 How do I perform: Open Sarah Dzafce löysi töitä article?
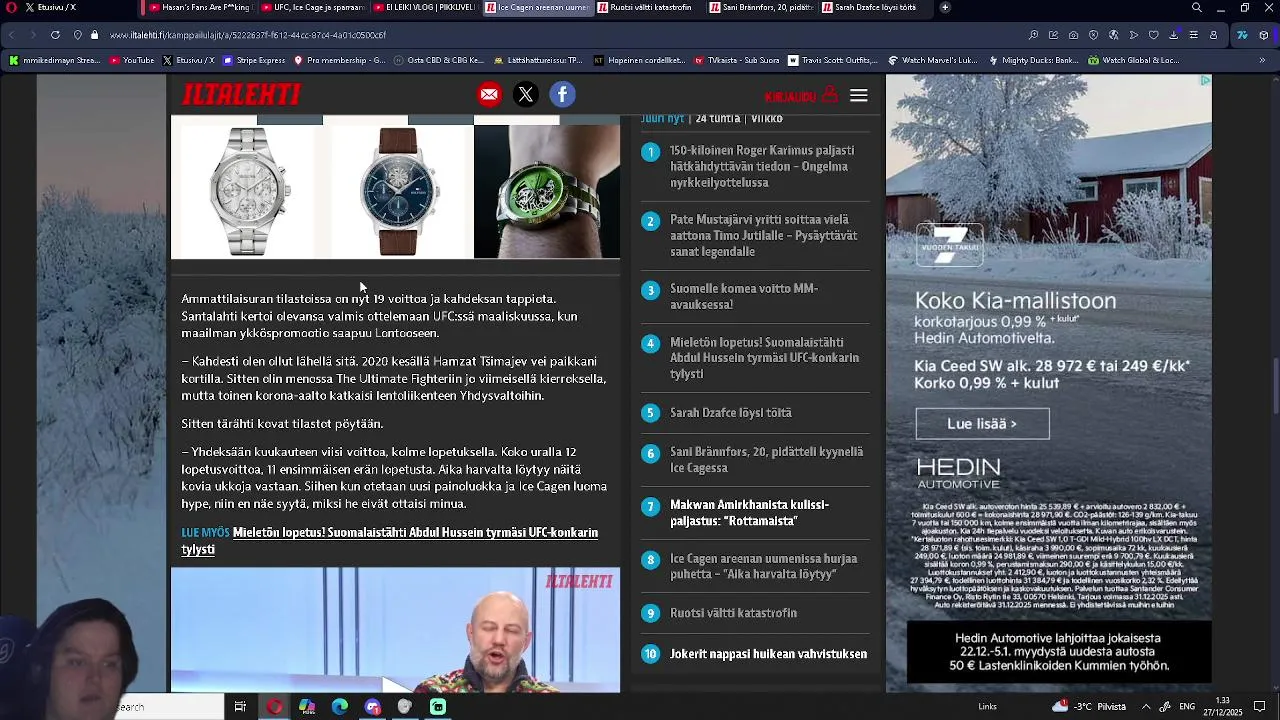coord(731,413)
